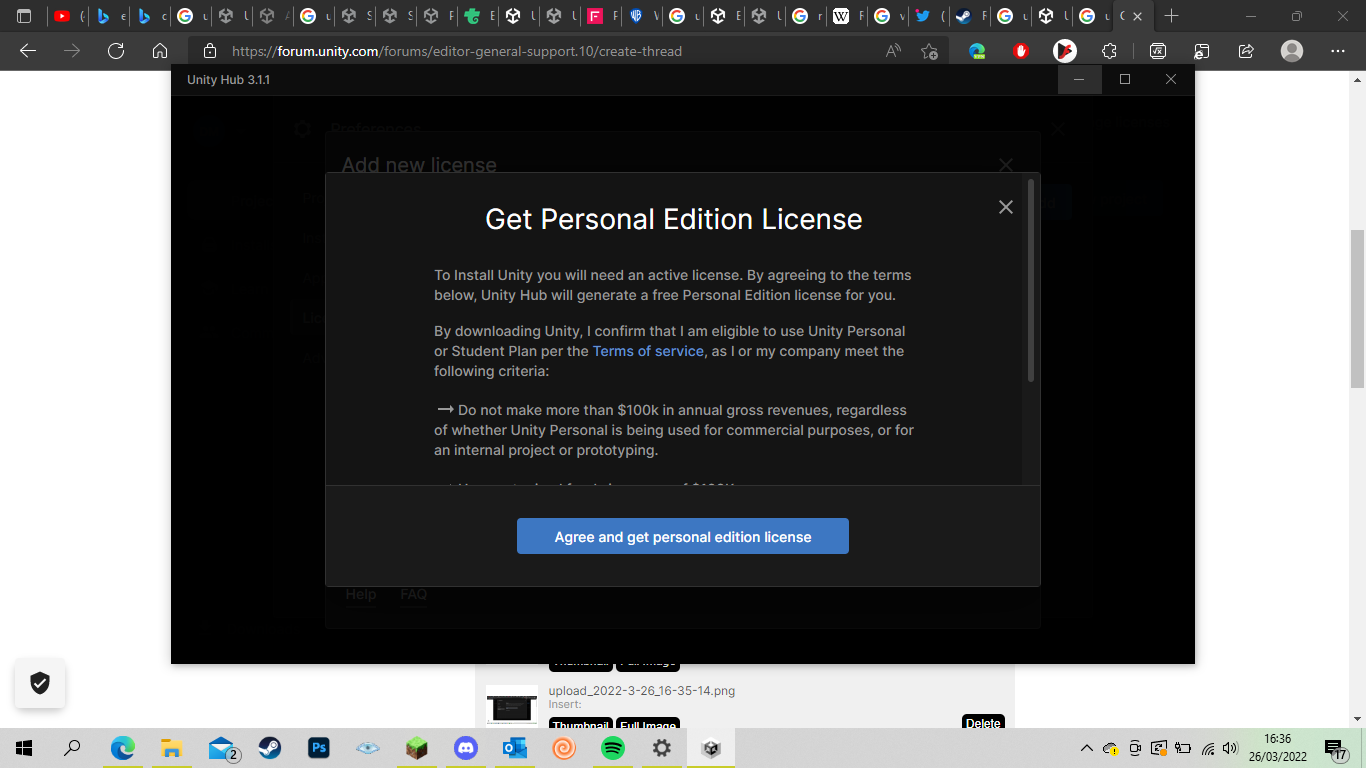Click the dimmed FAQ link in Unity Hub
This screenshot has height=768, width=1366.
pyautogui.click(x=414, y=594)
